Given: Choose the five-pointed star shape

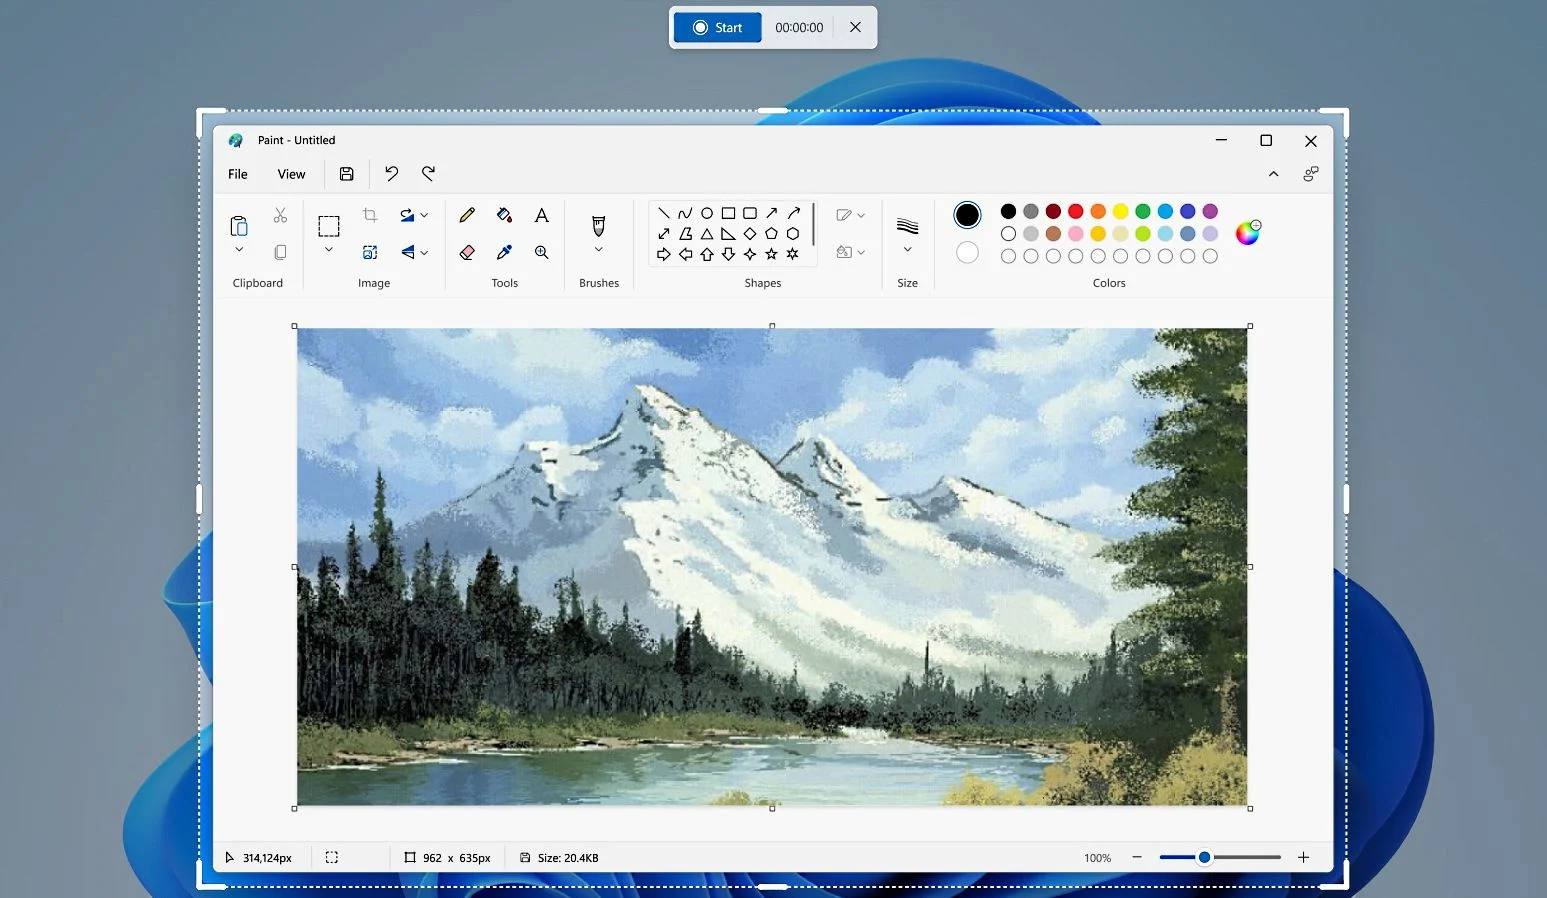Looking at the screenshot, I should click(771, 254).
